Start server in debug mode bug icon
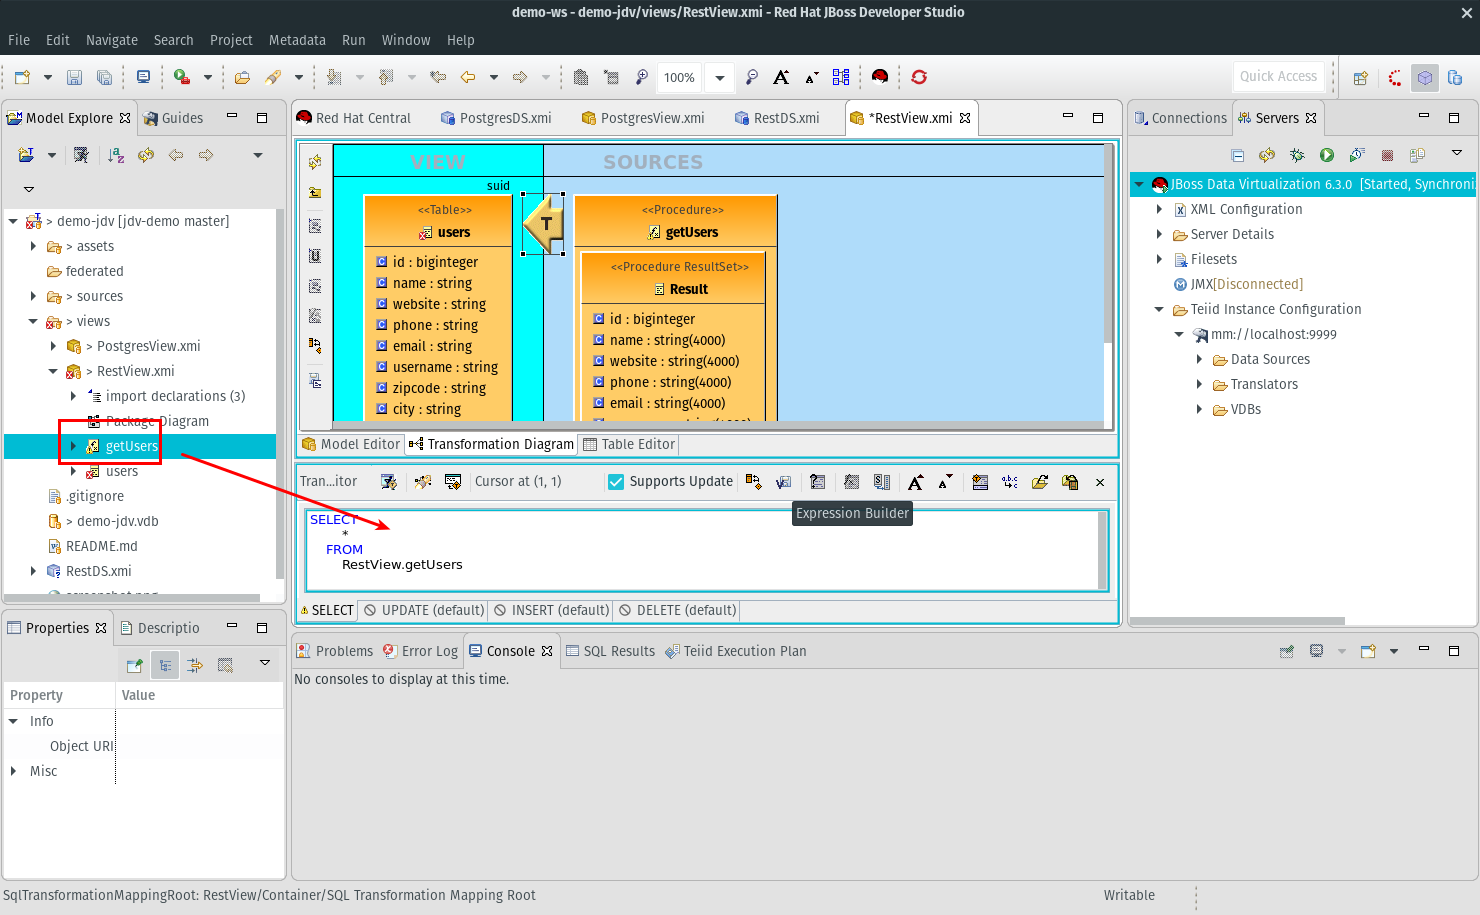The image size is (1480, 915). (1297, 155)
